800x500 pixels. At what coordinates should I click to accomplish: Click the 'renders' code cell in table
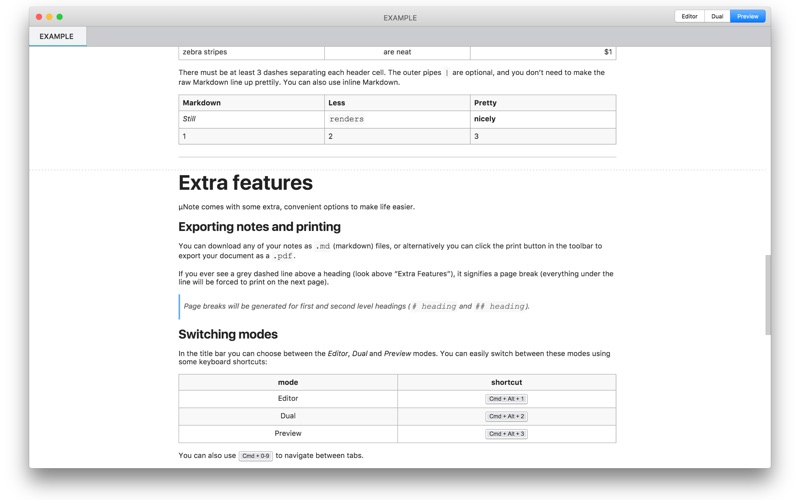(346, 119)
